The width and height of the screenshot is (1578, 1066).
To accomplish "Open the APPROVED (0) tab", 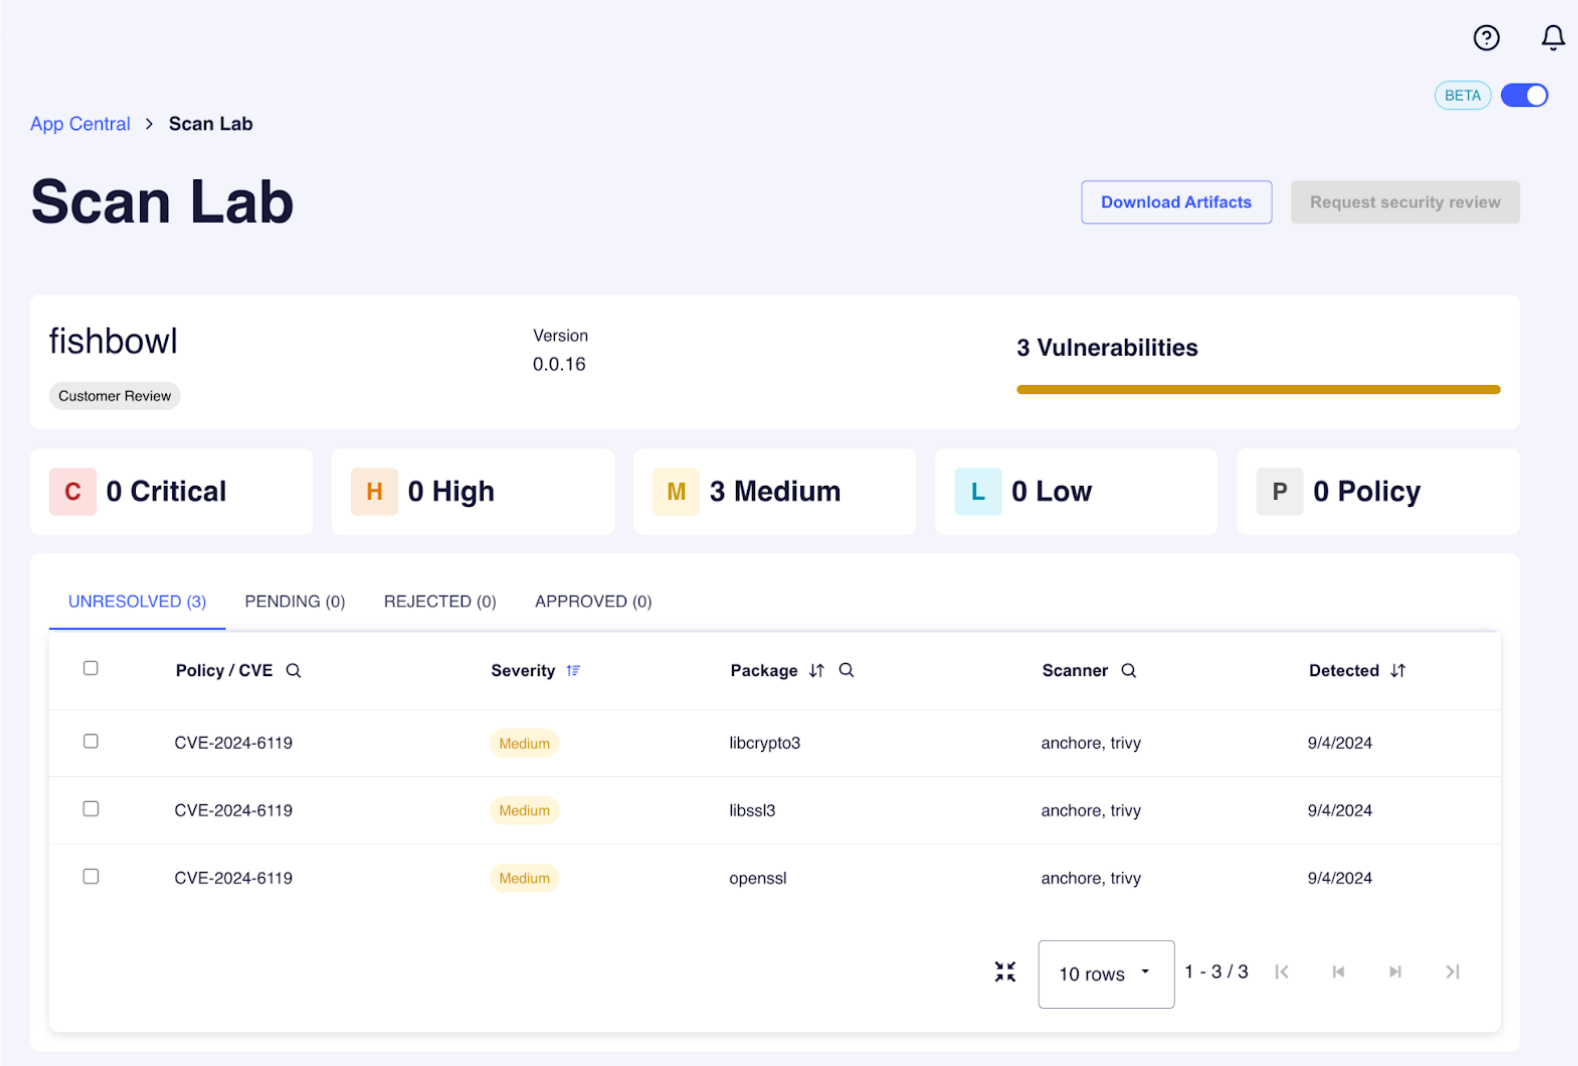I will (593, 601).
